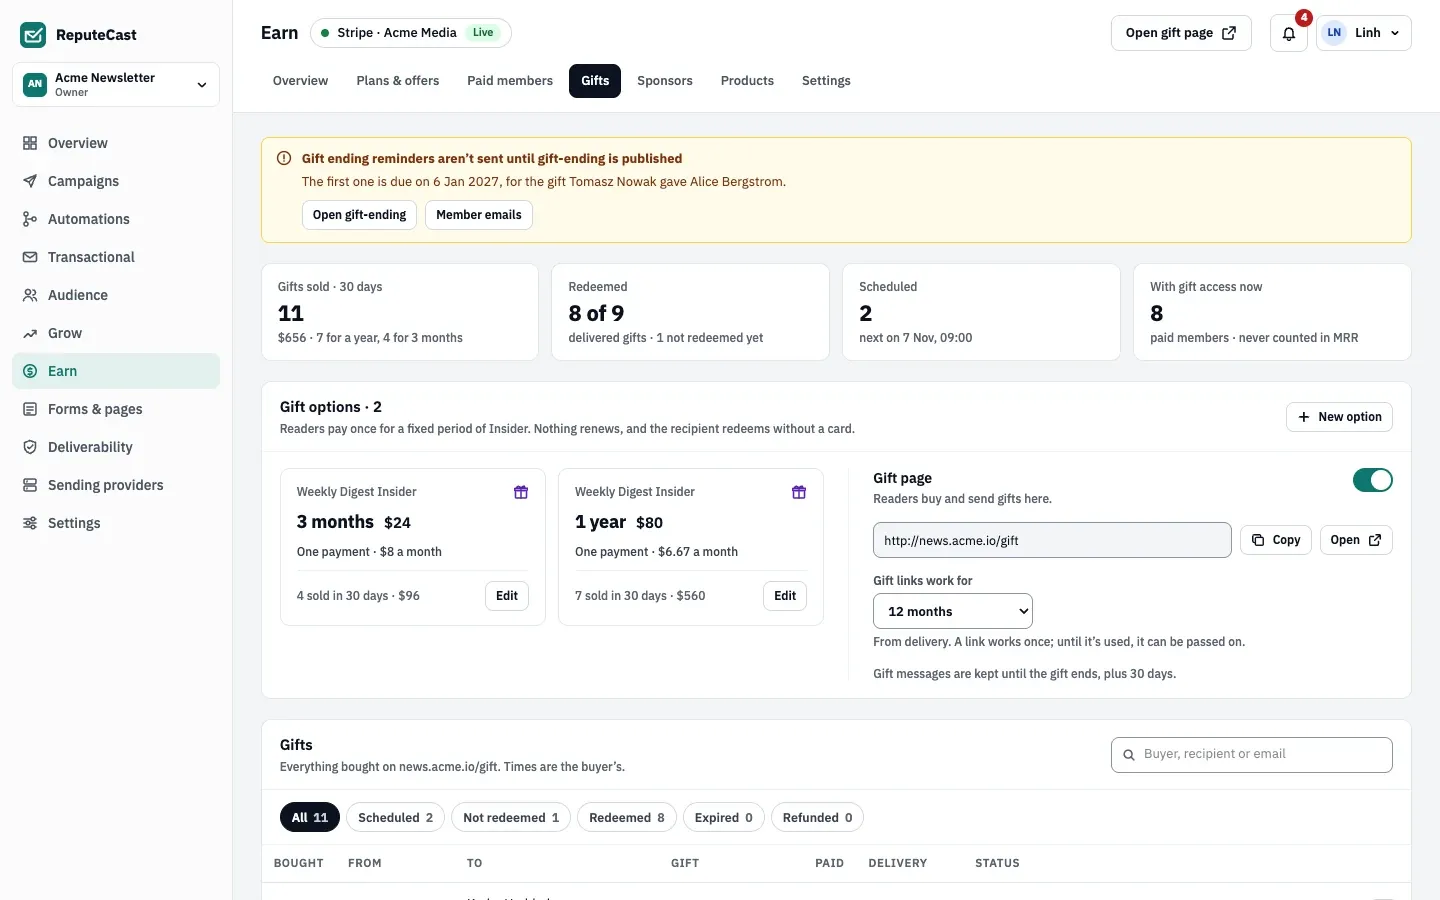
Task: Go to the Products tab
Action: coord(747,81)
